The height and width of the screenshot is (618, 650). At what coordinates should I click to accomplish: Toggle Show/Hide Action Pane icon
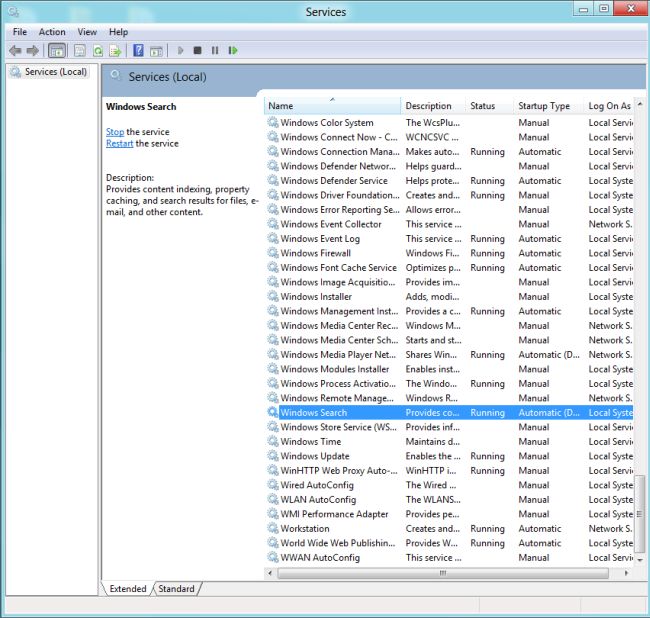[x=156, y=51]
